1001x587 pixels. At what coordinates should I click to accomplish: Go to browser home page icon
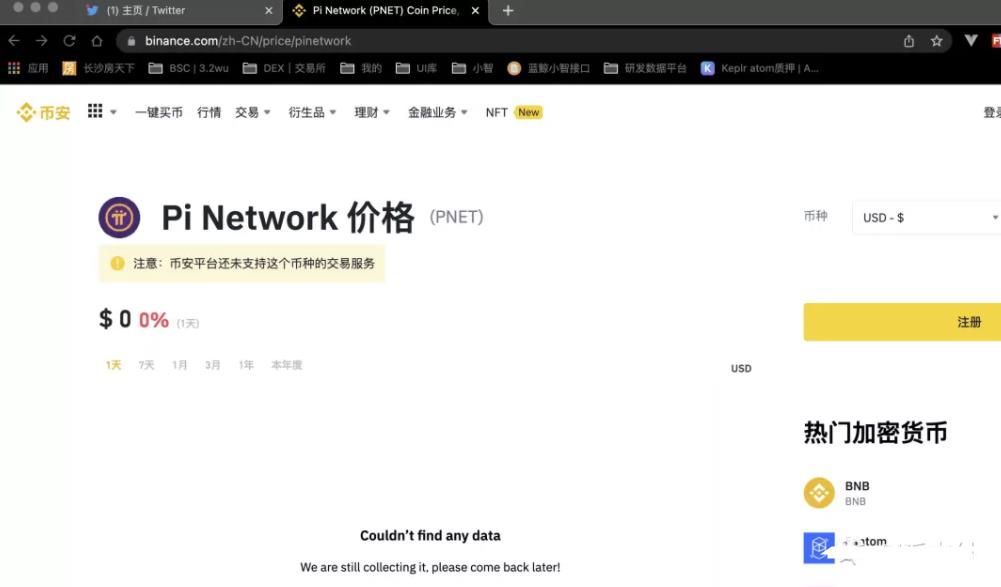pyautogui.click(x=96, y=41)
